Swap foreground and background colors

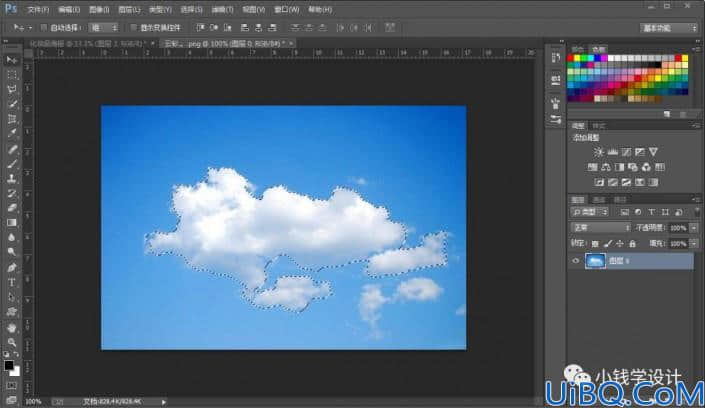pos(17,354)
